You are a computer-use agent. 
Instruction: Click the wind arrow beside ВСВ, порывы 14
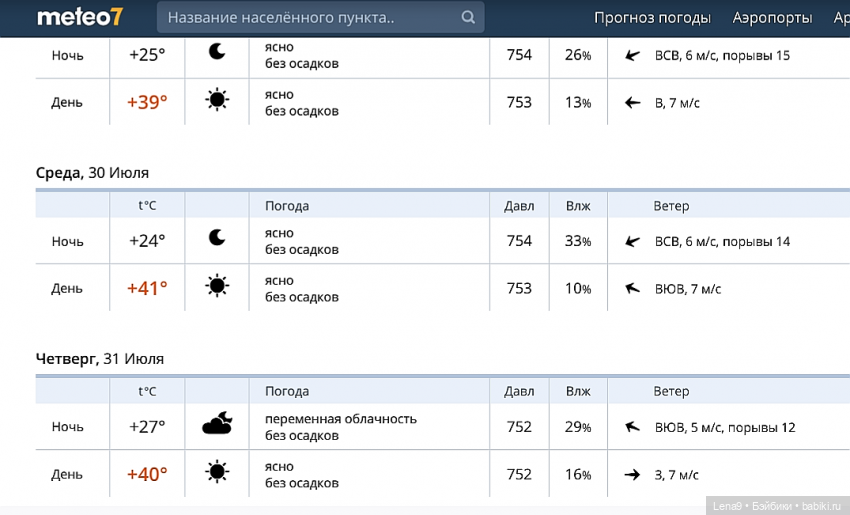pos(632,241)
